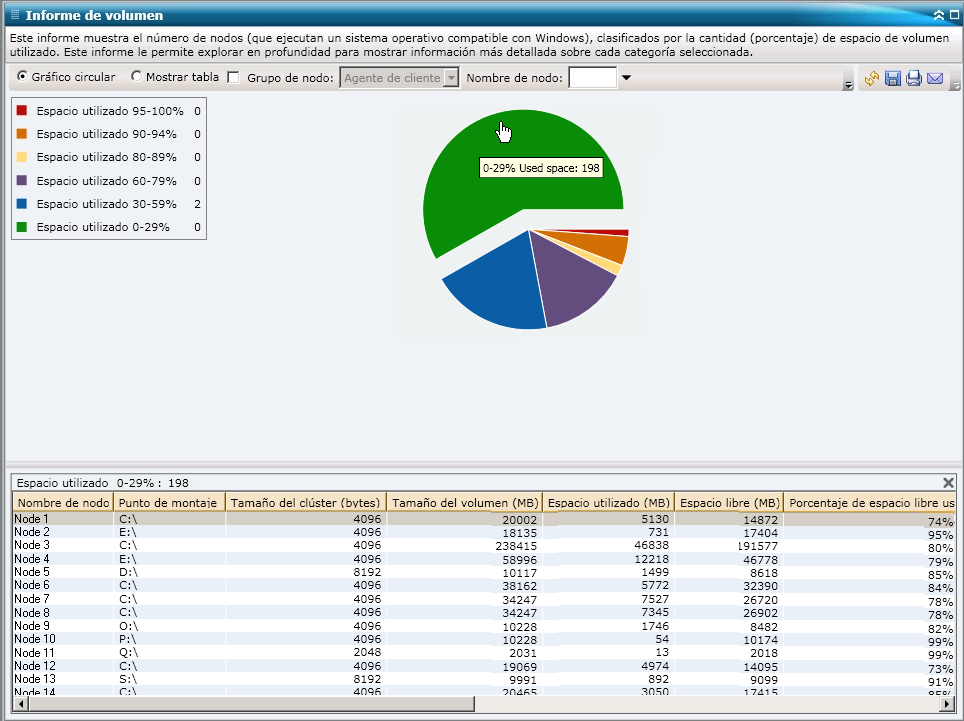Click the blue 30-59% legend swatch
Viewport: 964px width, 721px height.
point(22,204)
